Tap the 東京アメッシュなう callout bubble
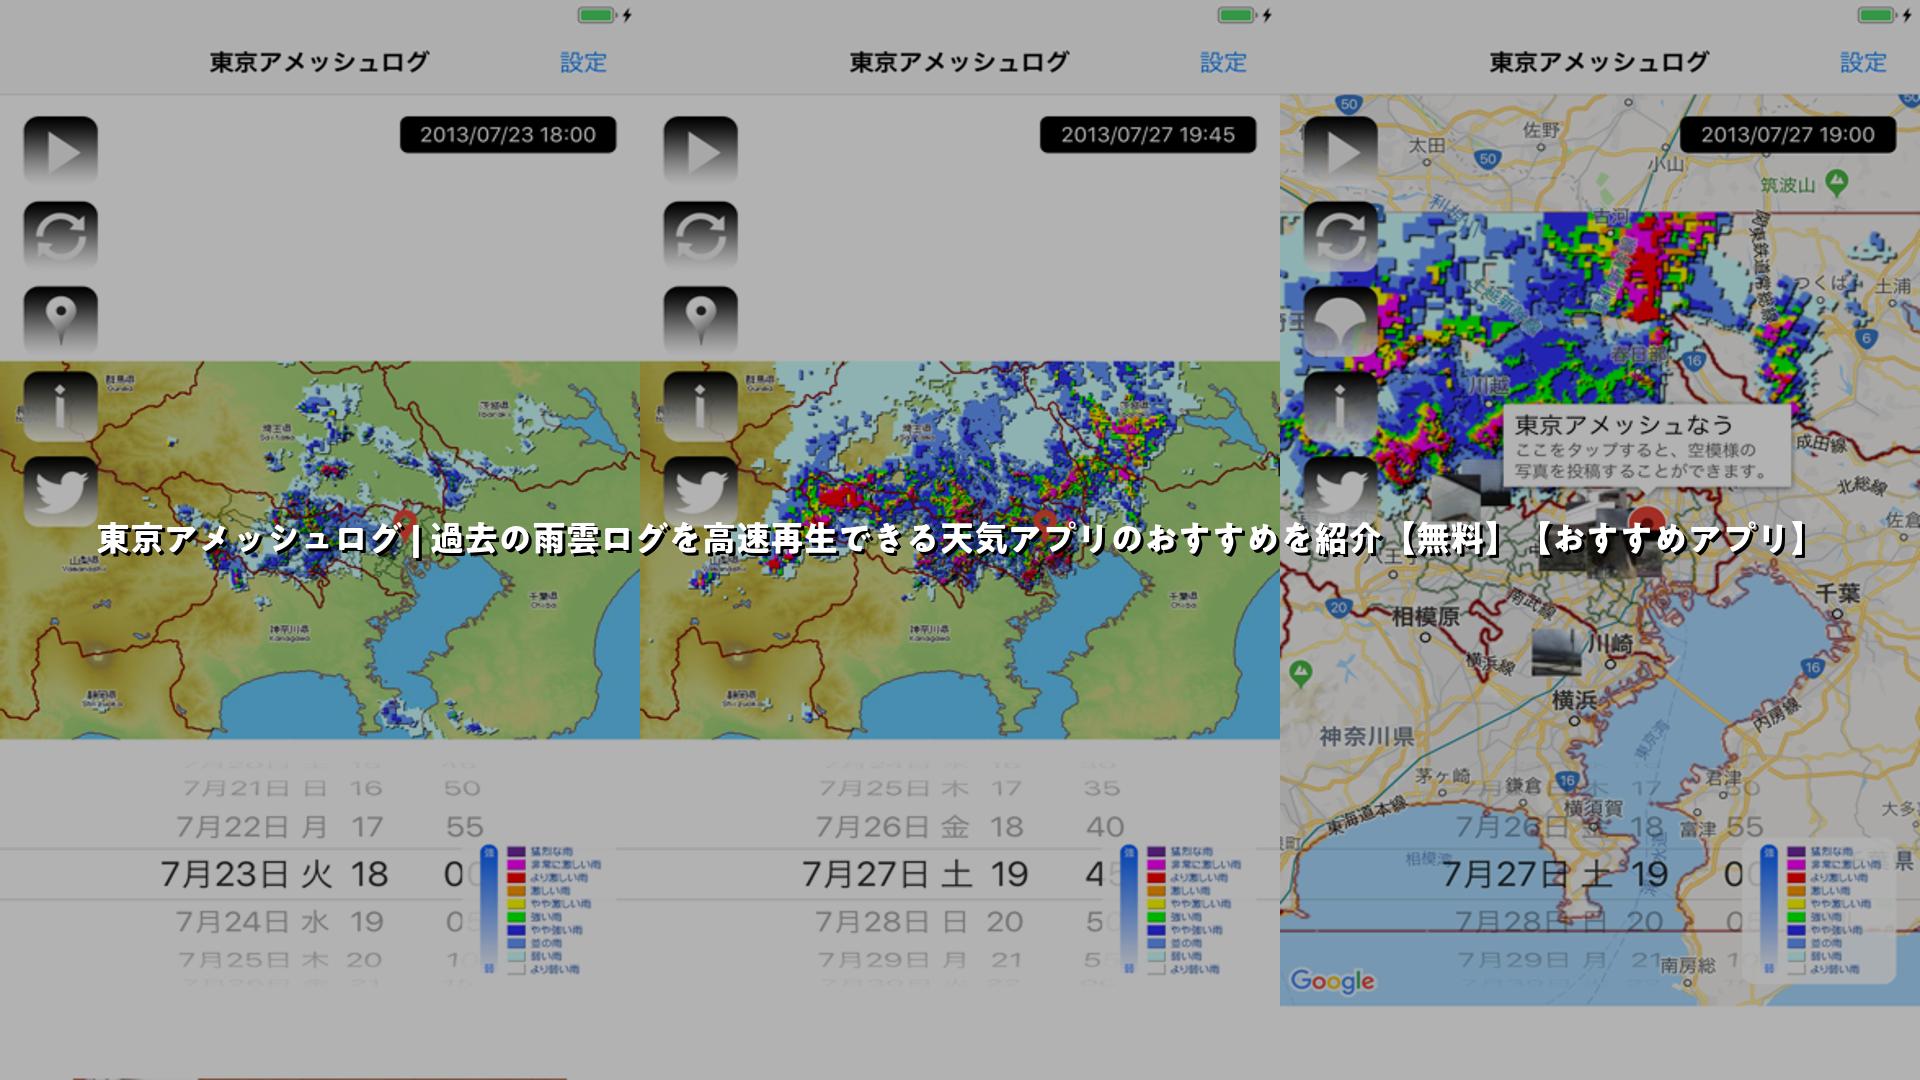Image resolution: width=1920 pixels, height=1080 pixels. [1647, 447]
